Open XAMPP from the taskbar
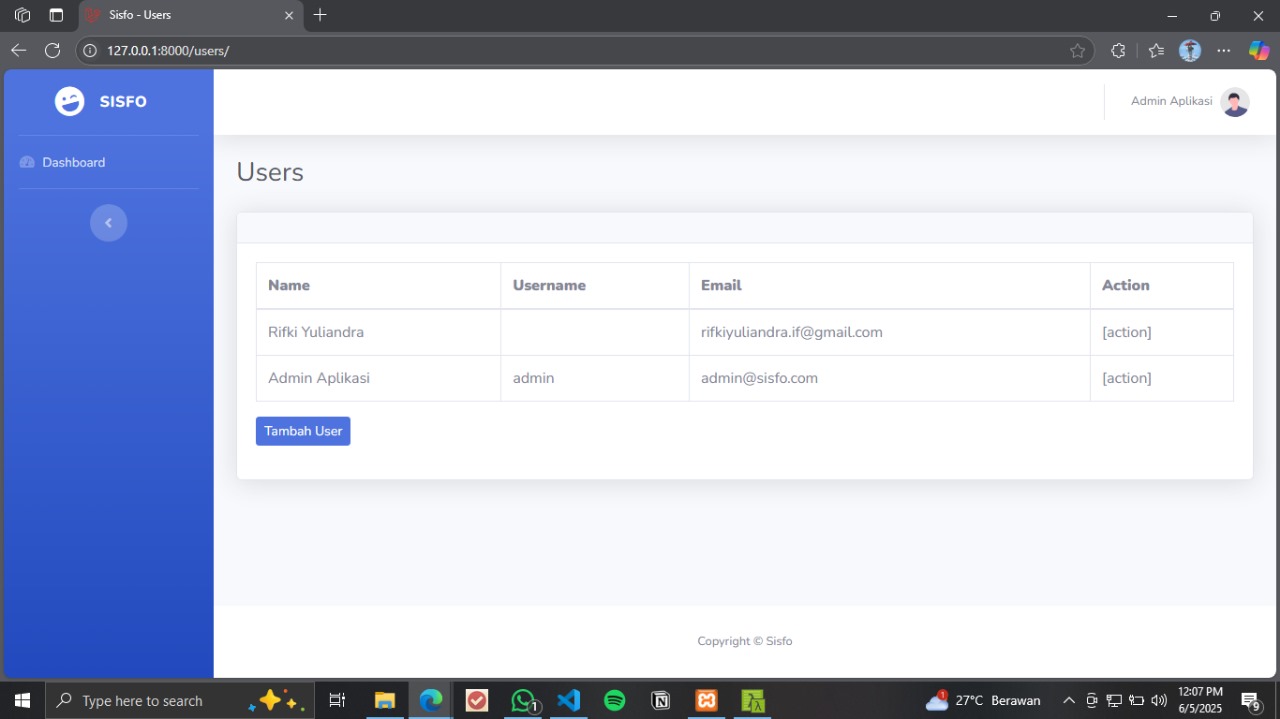This screenshot has width=1280, height=719. click(707, 700)
